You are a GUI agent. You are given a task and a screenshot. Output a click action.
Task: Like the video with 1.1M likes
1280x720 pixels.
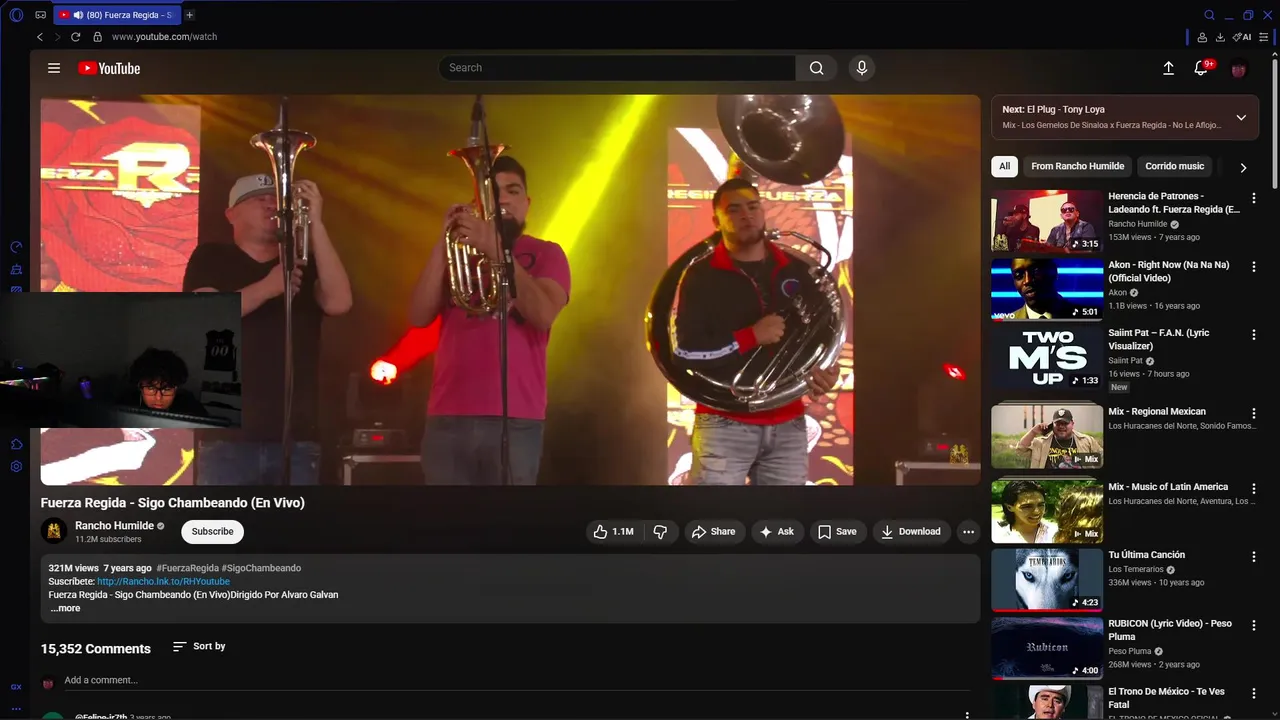coord(614,532)
